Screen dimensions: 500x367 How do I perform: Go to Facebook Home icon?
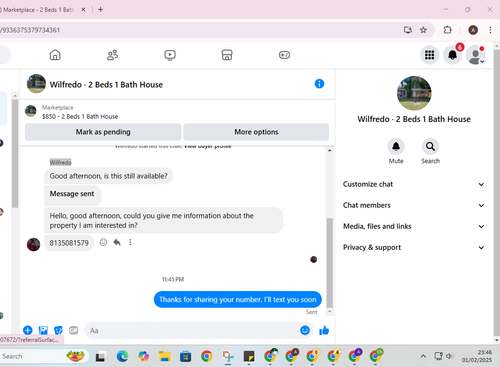pos(55,55)
